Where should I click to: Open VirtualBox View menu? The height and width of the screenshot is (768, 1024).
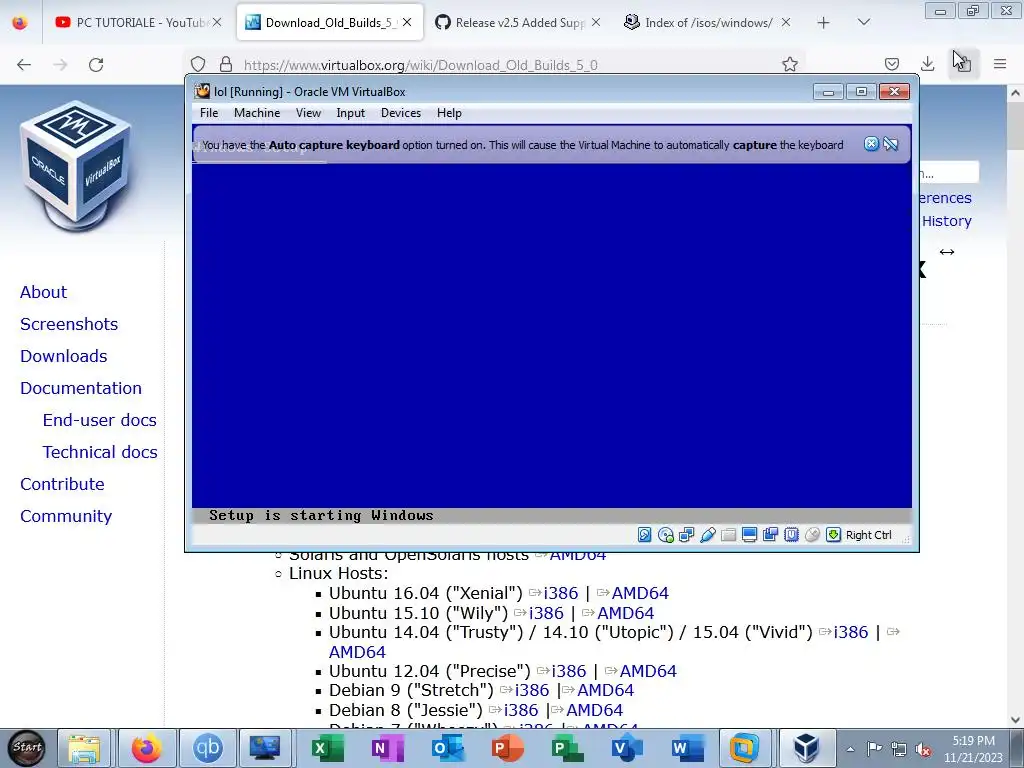(x=308, y=113)
